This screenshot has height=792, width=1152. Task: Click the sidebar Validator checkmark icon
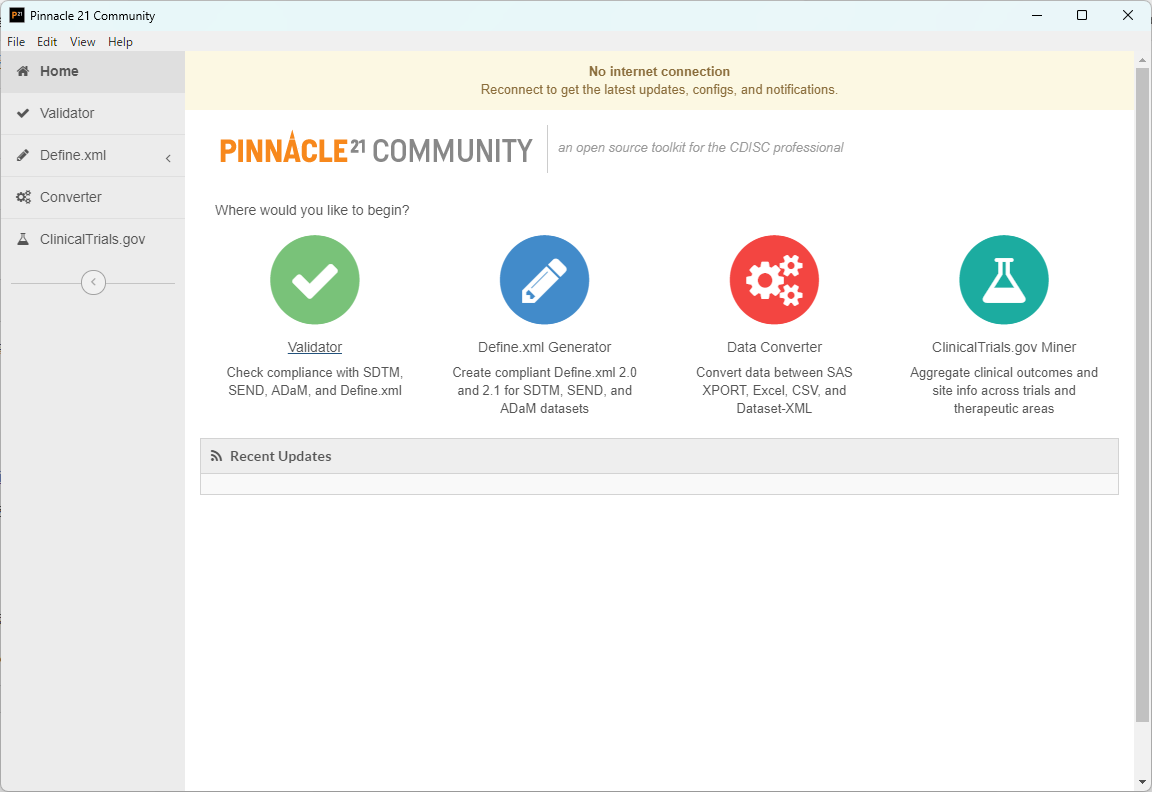point(24,113)
